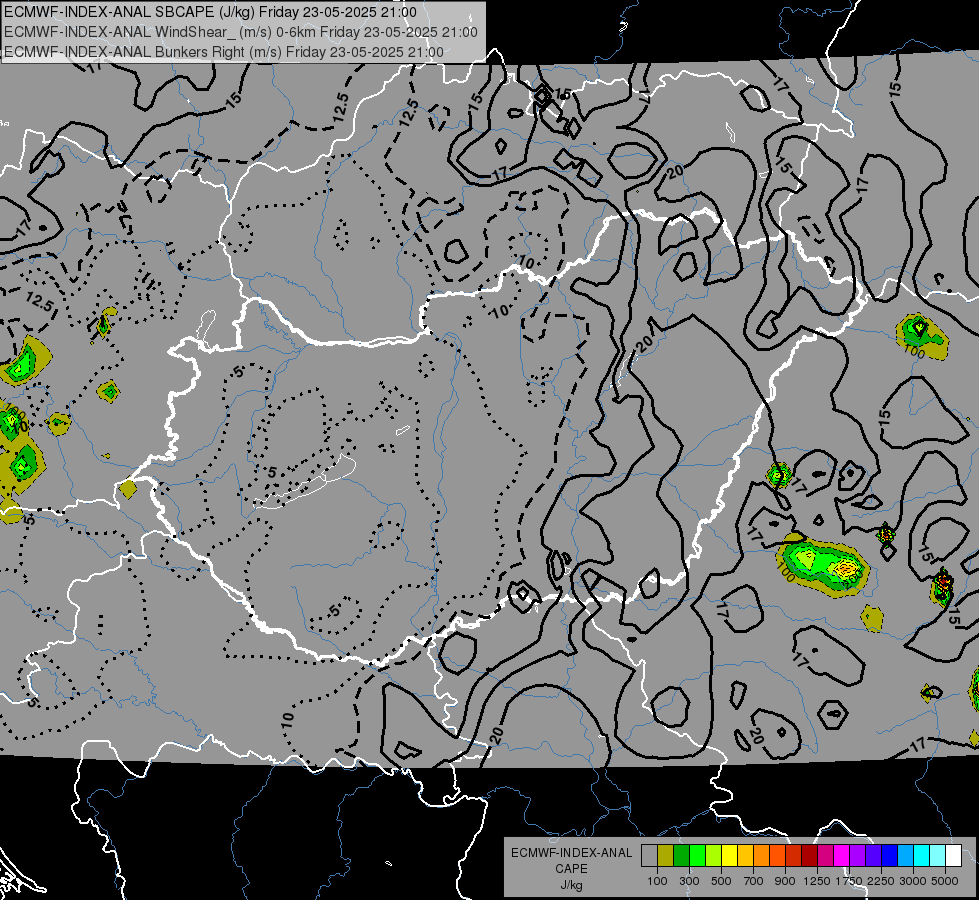Pick the lime yellow-green legend swatch
Screen dimensions: 979x900
coord(713,856)
